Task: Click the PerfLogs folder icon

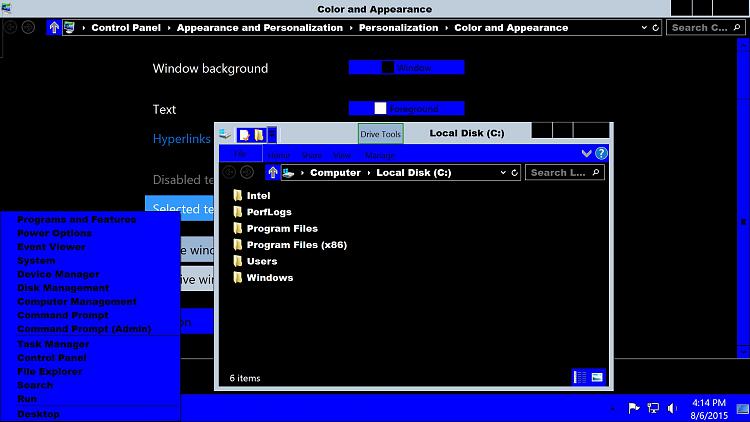Action: click(x=238, y=211)
